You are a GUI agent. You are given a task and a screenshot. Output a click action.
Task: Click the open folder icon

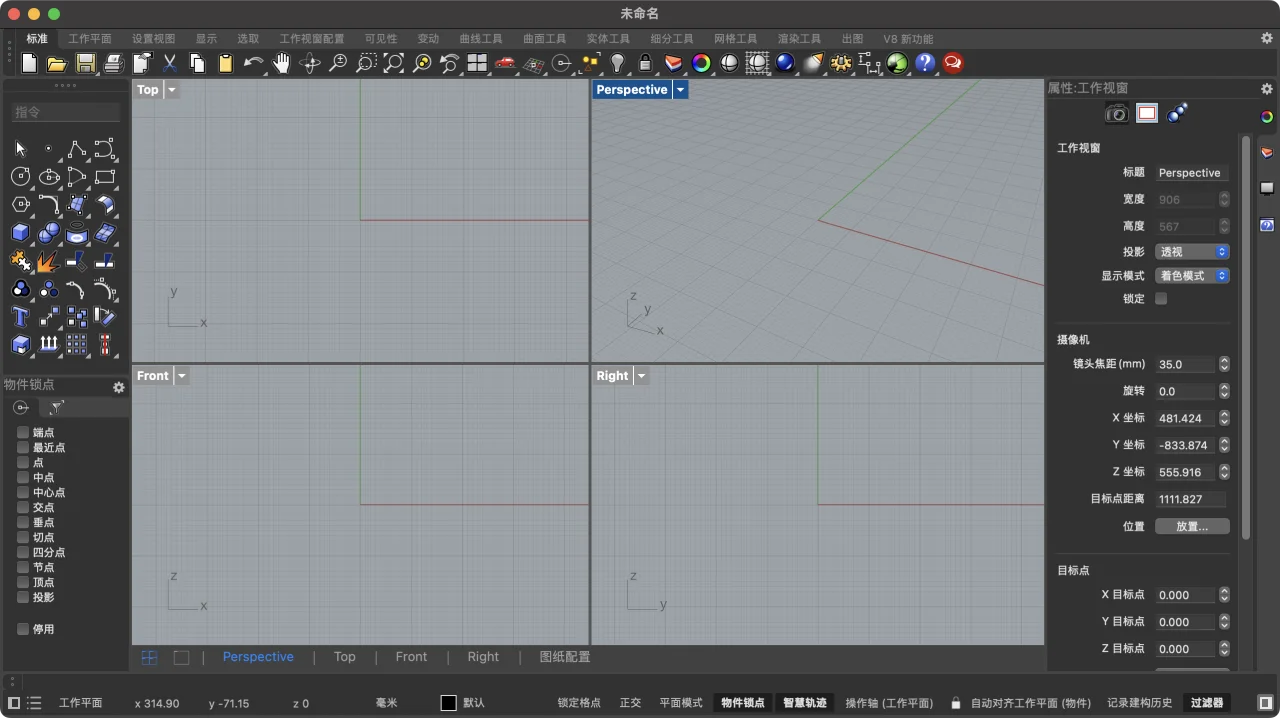coord(57,63)
